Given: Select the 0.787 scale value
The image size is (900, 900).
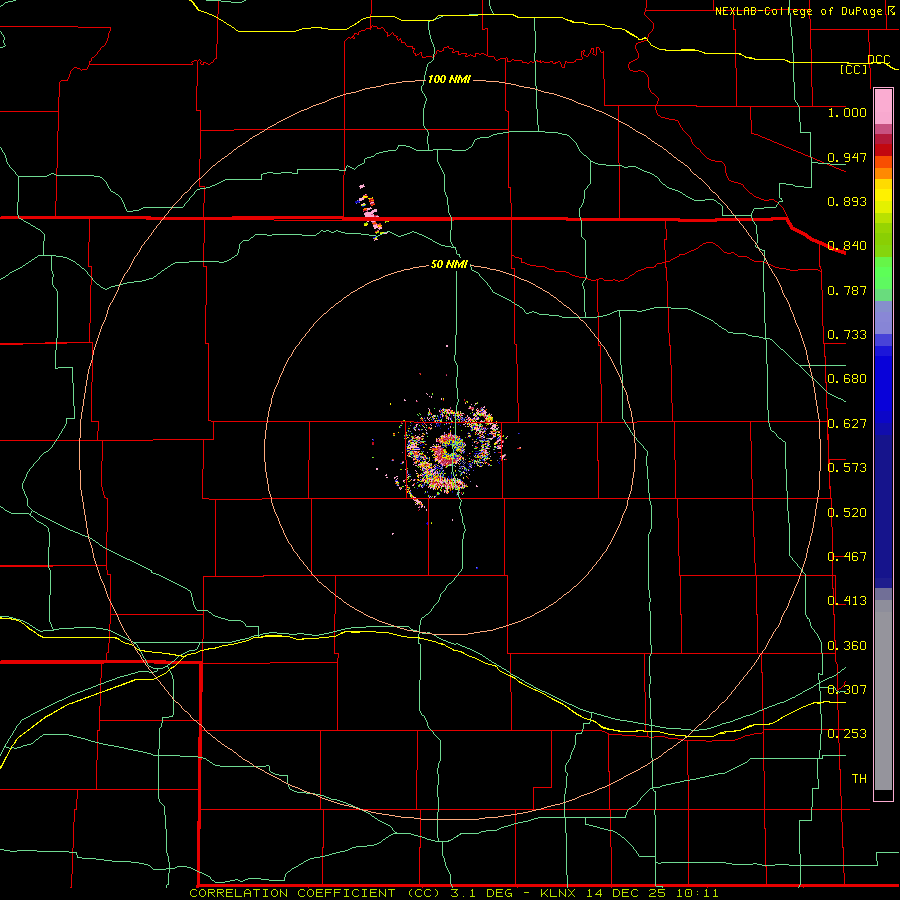Looking at the screenshot, I should (847, 290).
